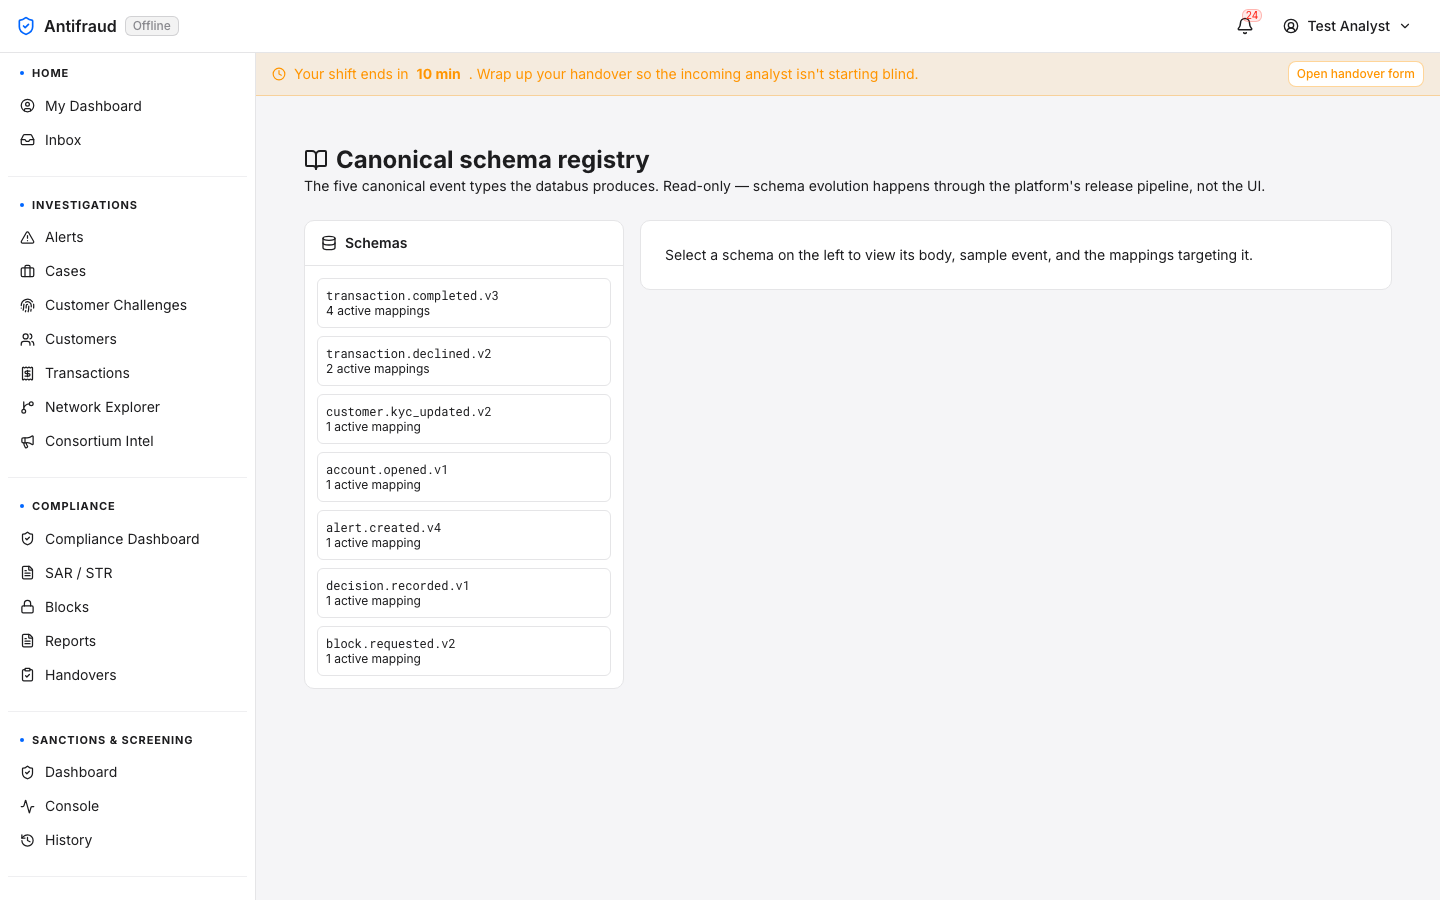1440x900 pixels.
Task: Click the Schemas database icon
Action: (x=329, y=243)
